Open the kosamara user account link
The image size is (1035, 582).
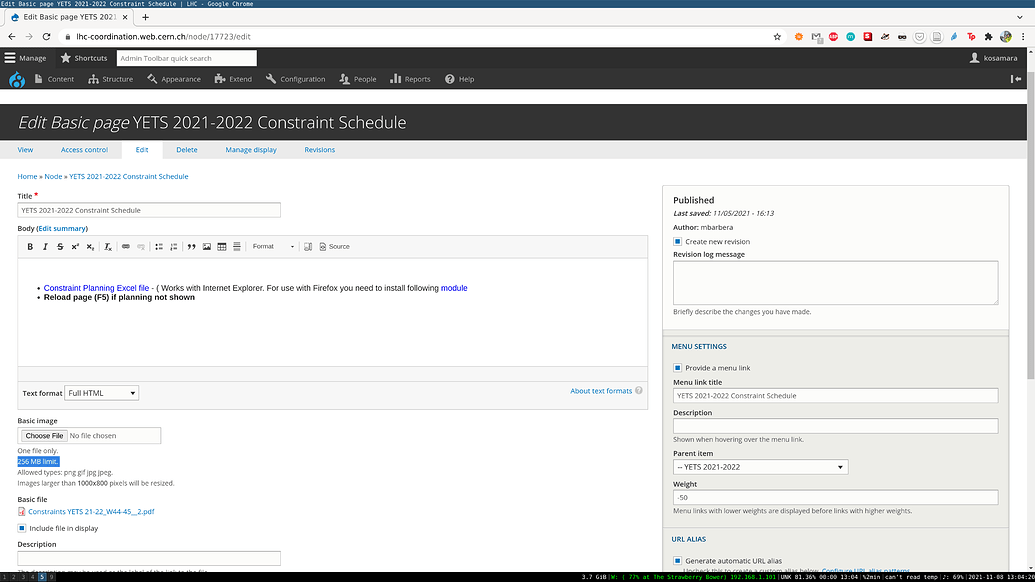click(x=993, y=58)
